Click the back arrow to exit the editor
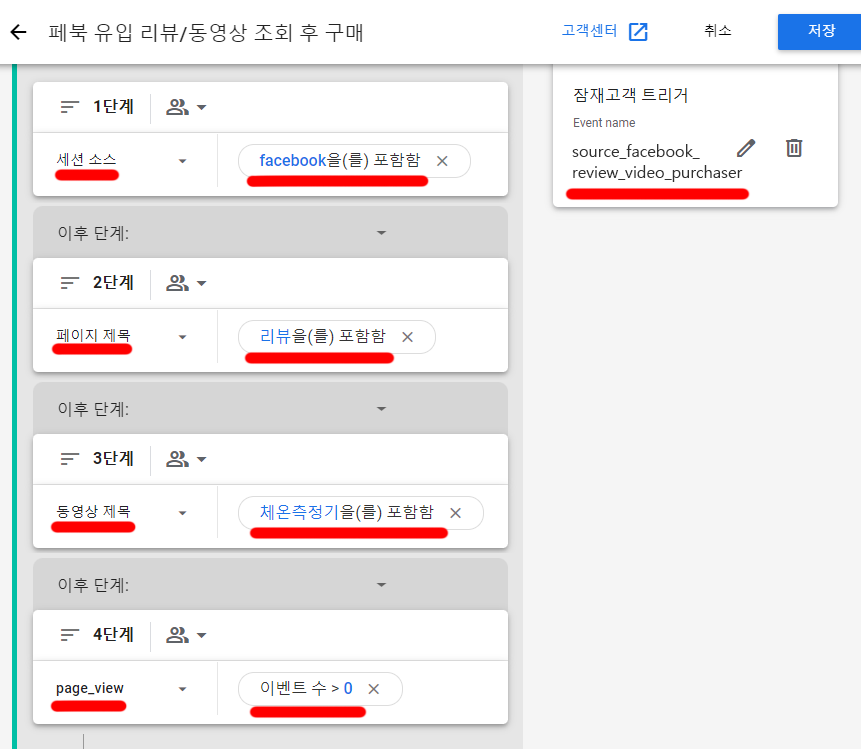This screenshot has height=749, width=861. 20,31
